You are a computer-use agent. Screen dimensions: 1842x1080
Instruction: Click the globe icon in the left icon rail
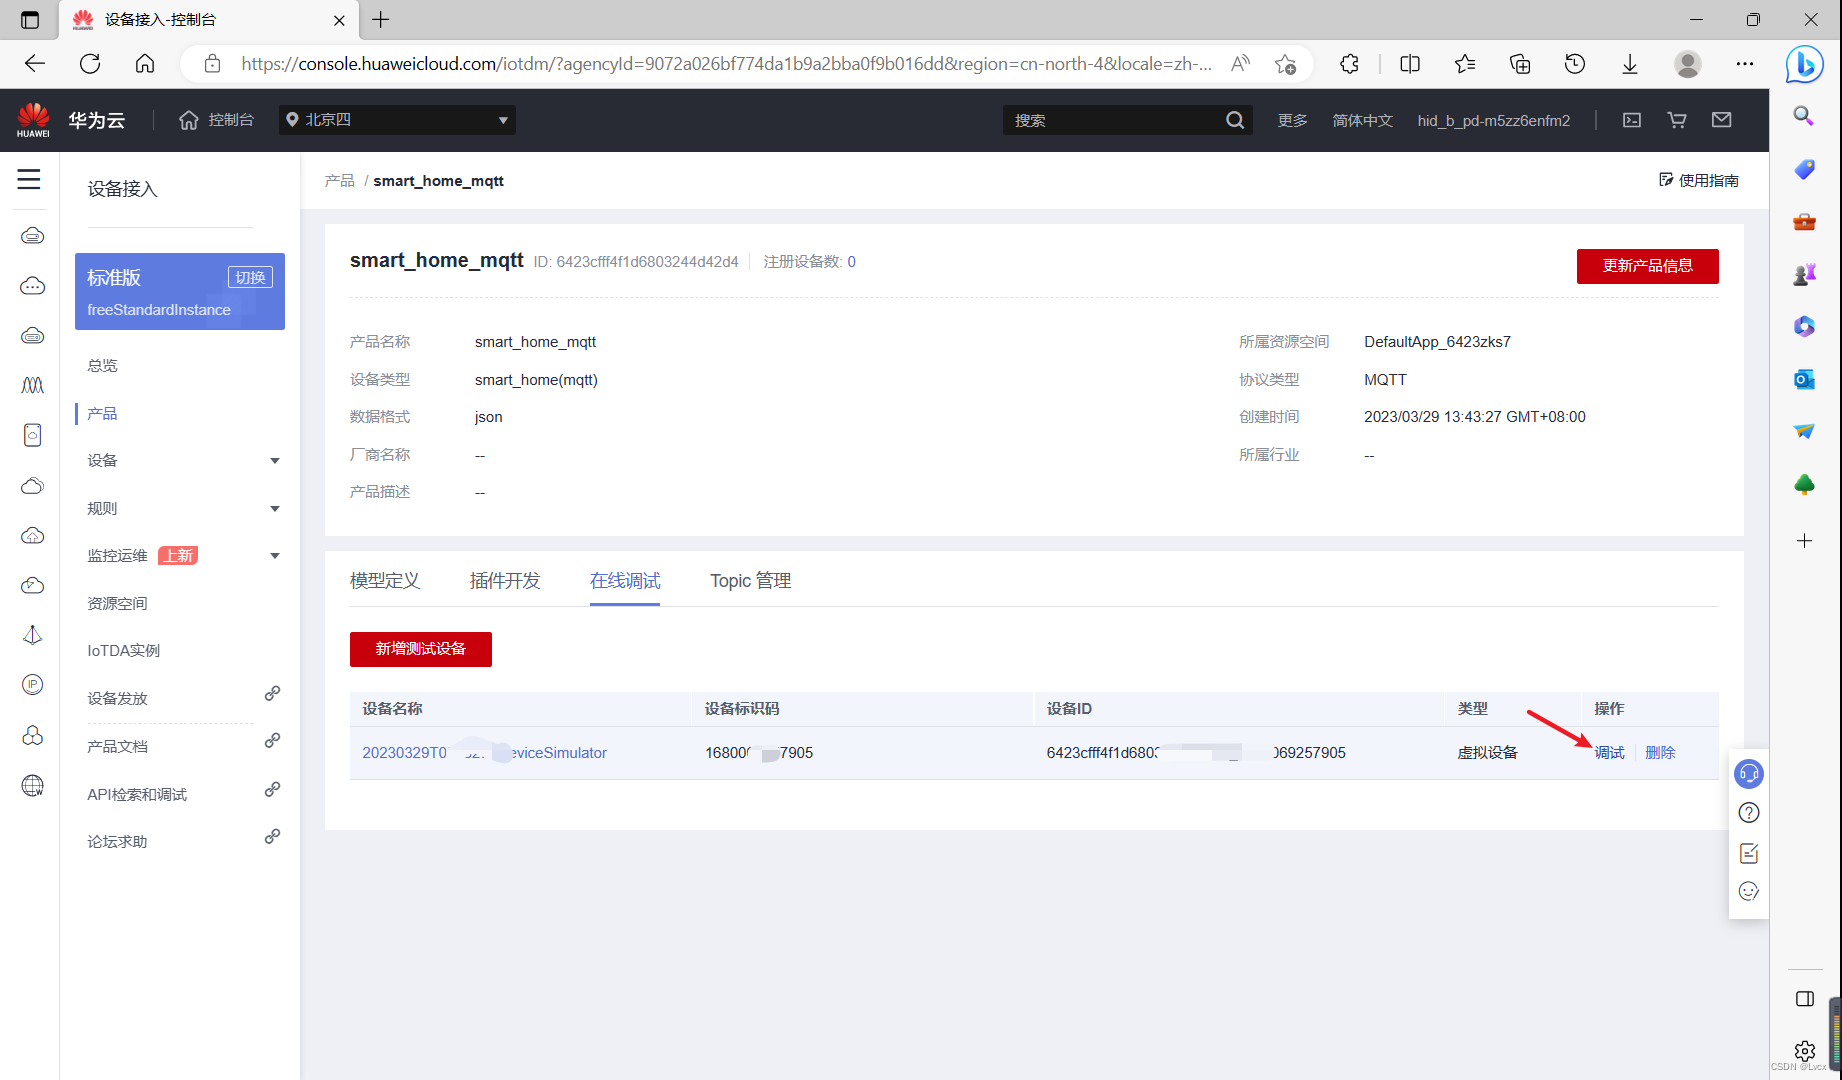[33, 786]
